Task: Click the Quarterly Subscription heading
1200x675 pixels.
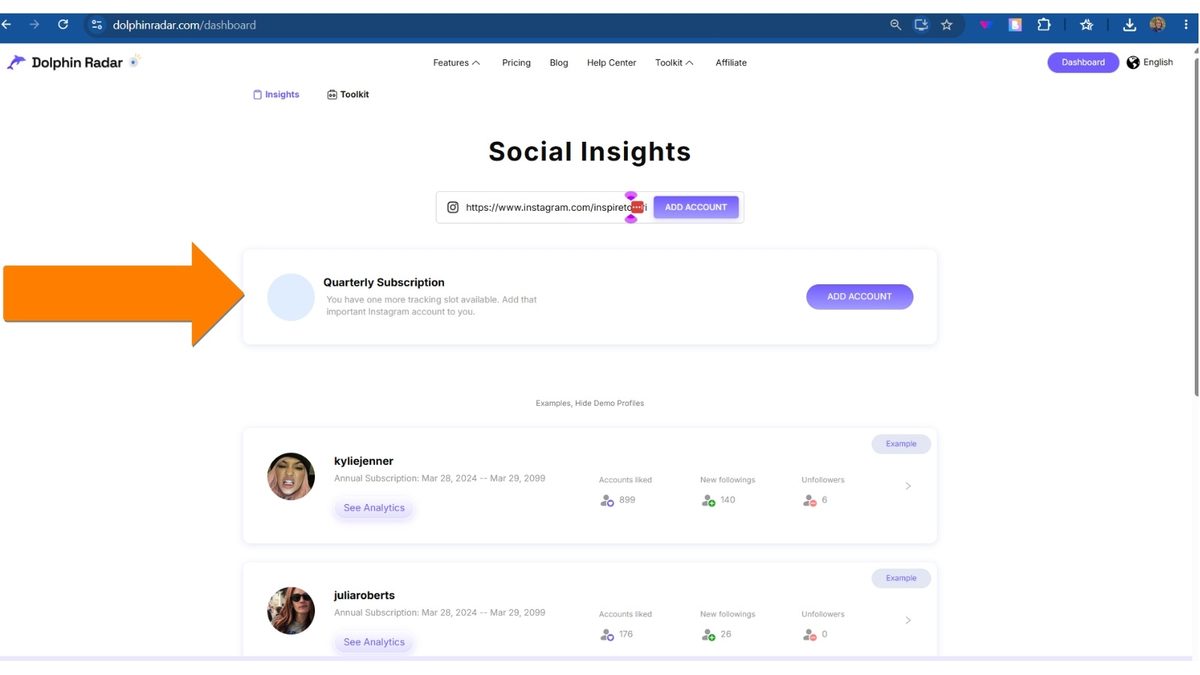Action: click(x=384, y=282)
